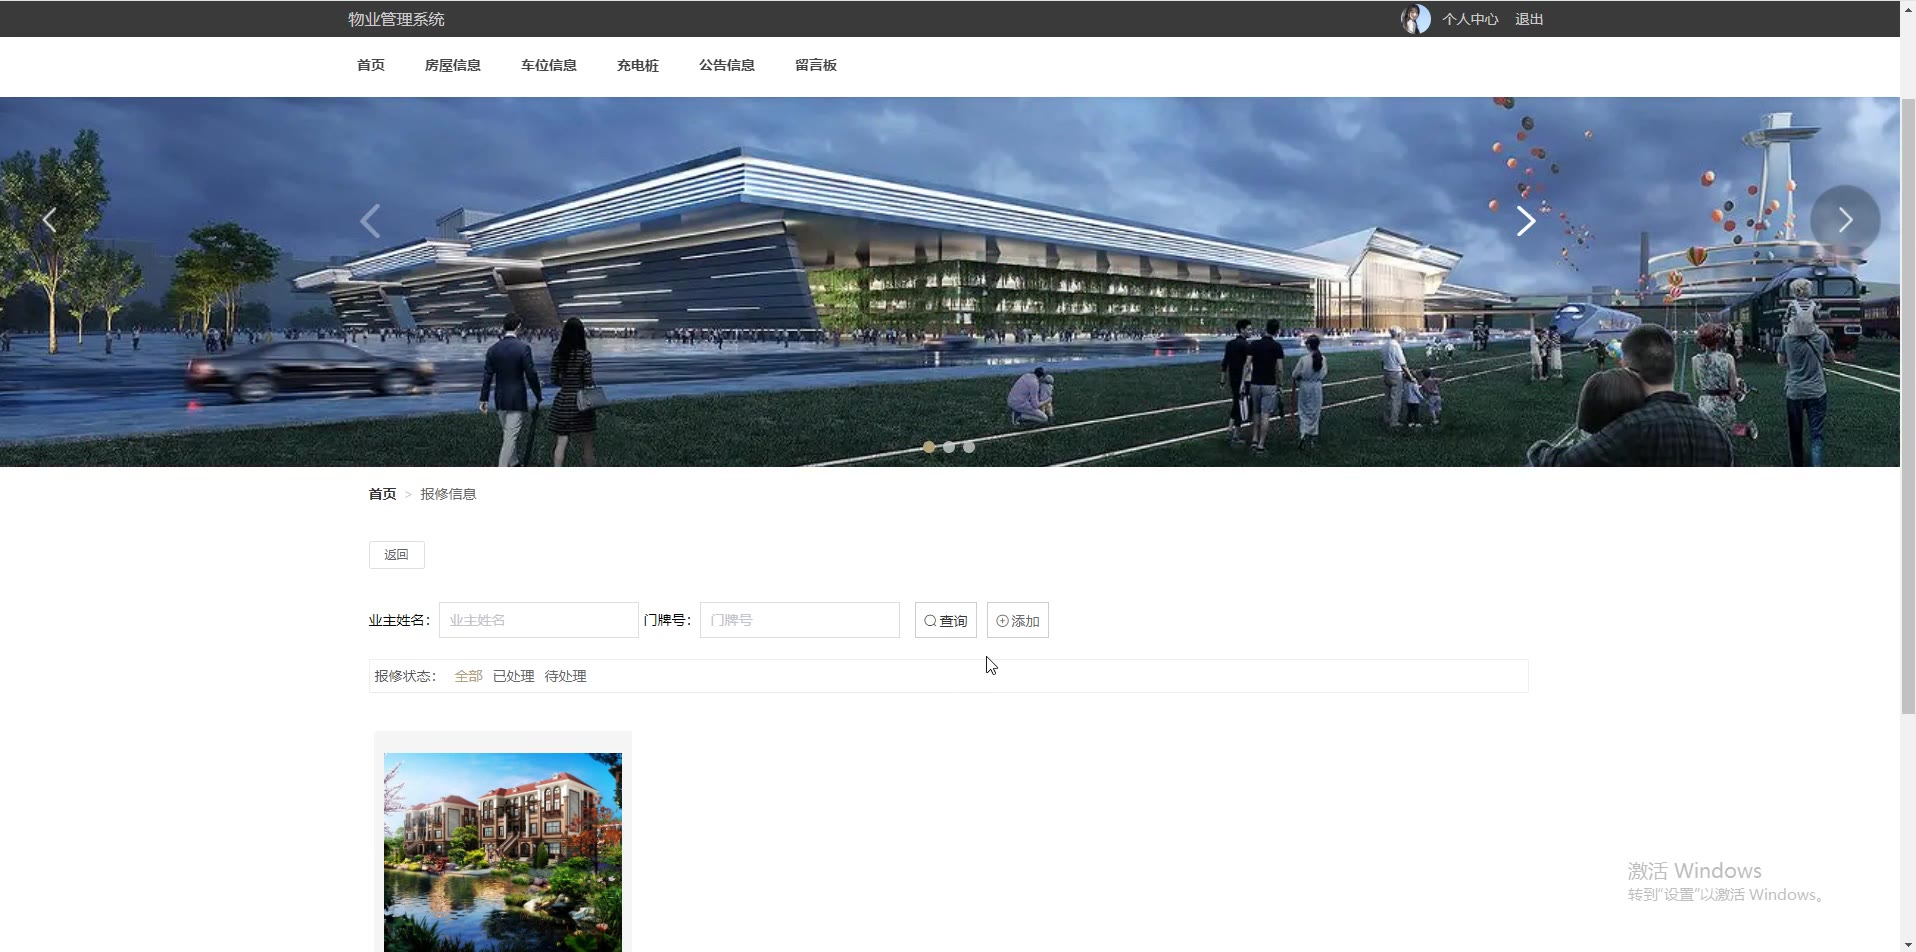Click the grey previous chevron above the building roof
Image resolution: width=1916 pixels, height=952 pixels.
[370, 221]
